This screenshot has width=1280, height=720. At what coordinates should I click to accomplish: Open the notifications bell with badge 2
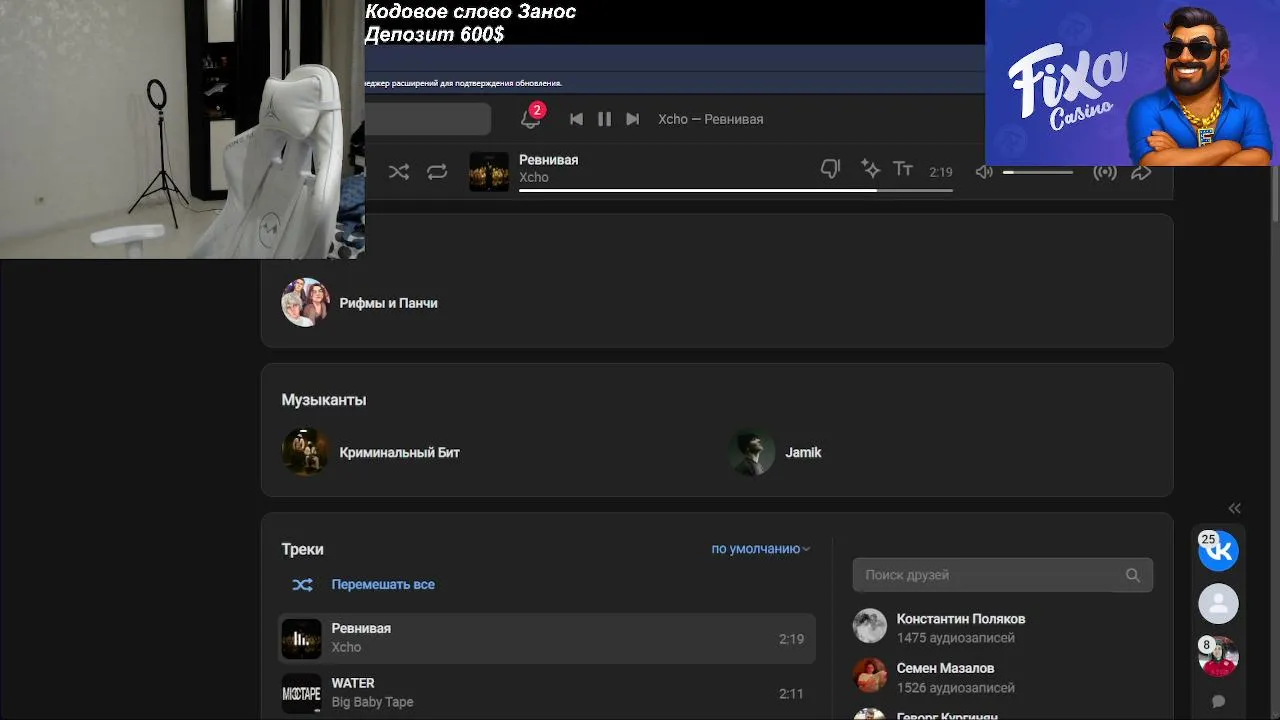pos(531,118)
